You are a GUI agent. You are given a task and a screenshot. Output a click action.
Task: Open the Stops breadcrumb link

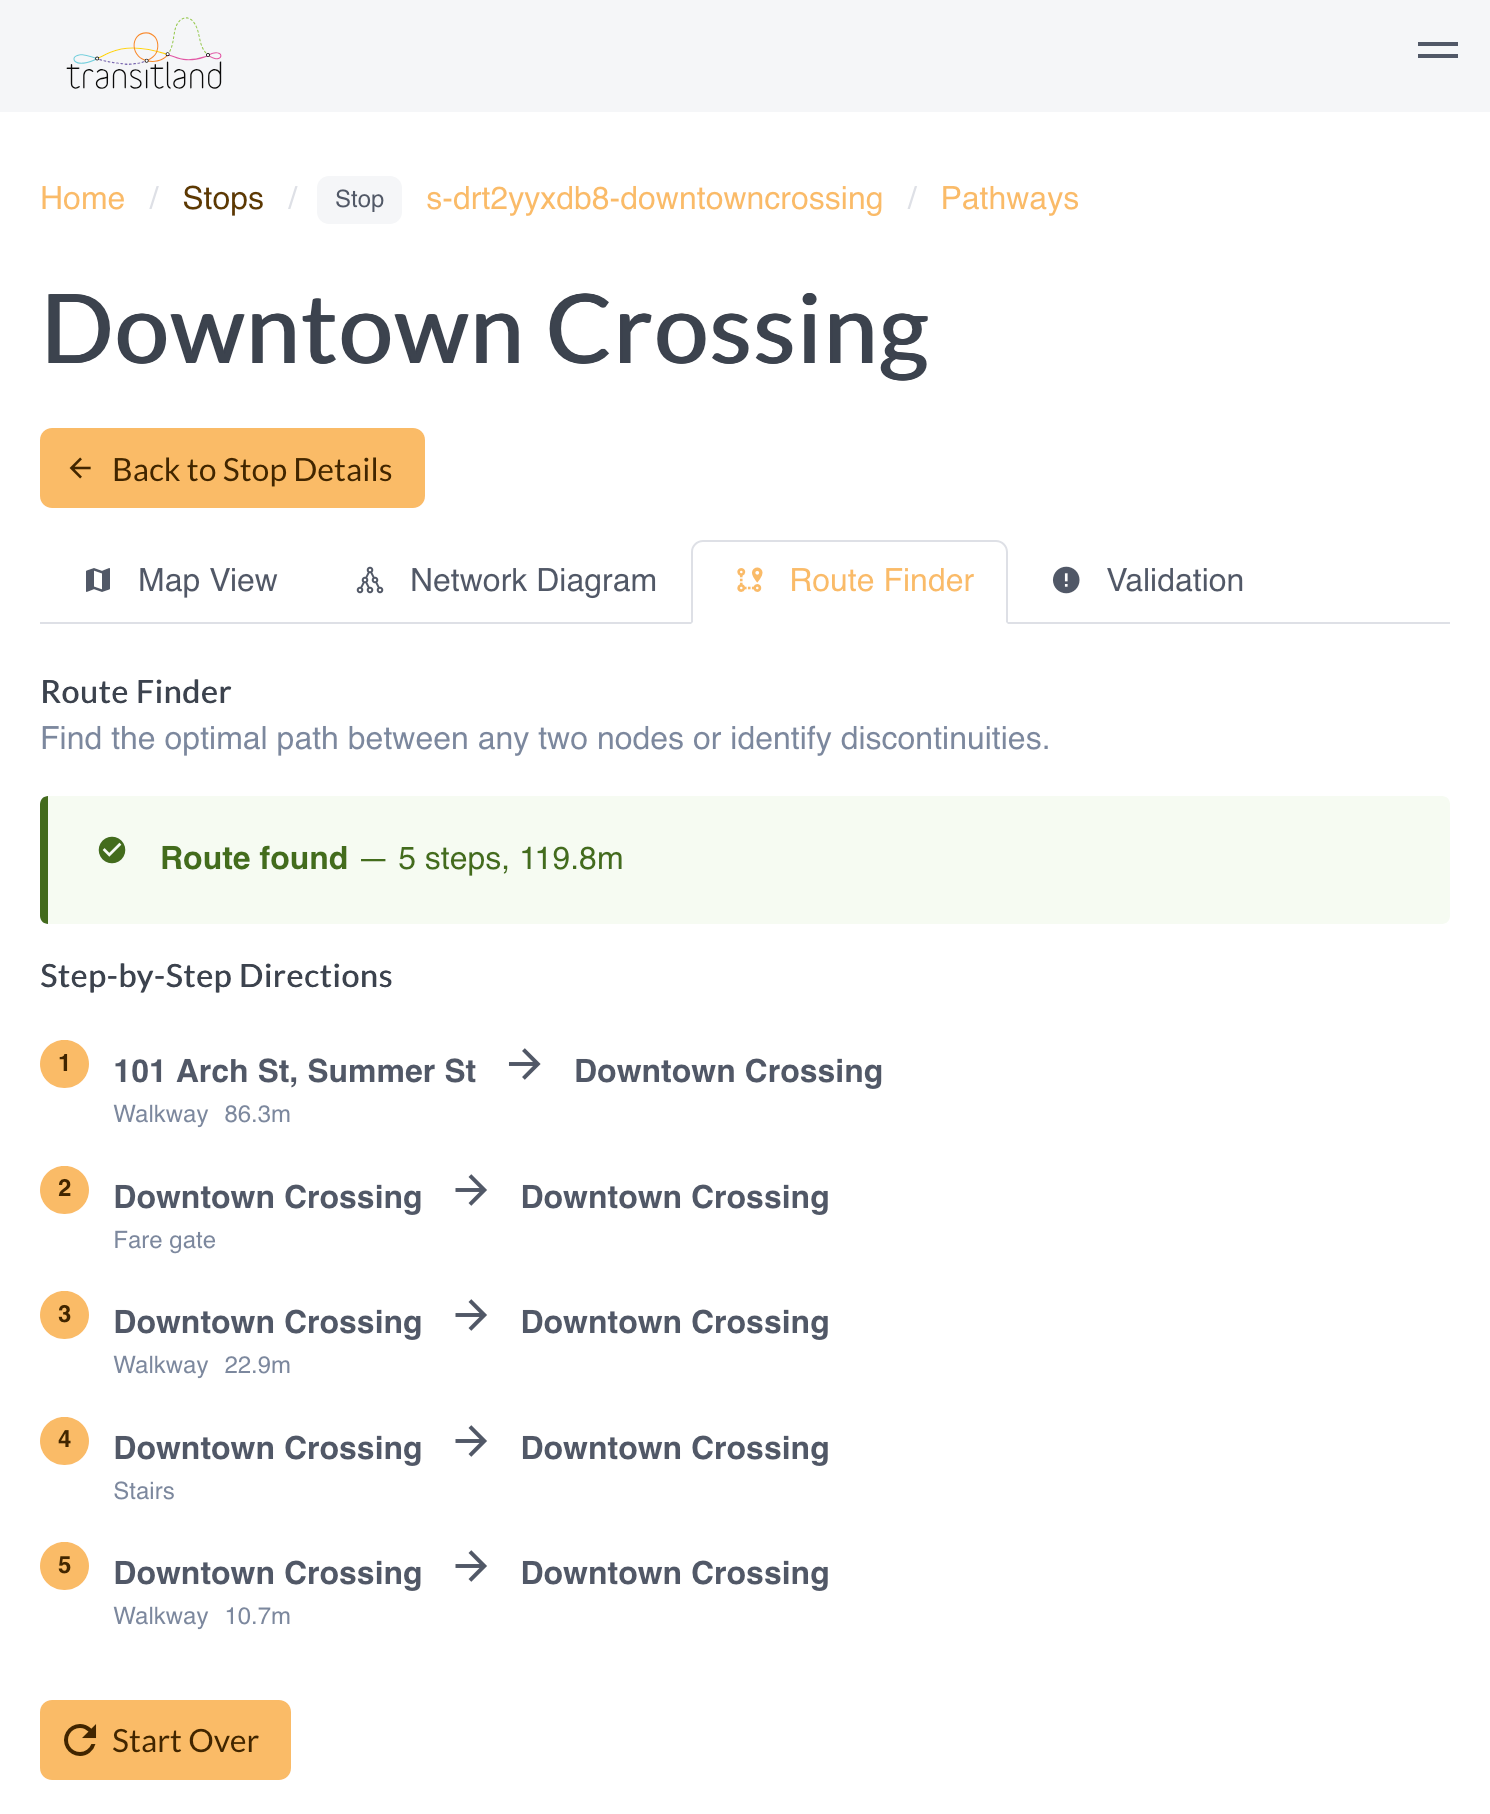click(x=222, y=198)
